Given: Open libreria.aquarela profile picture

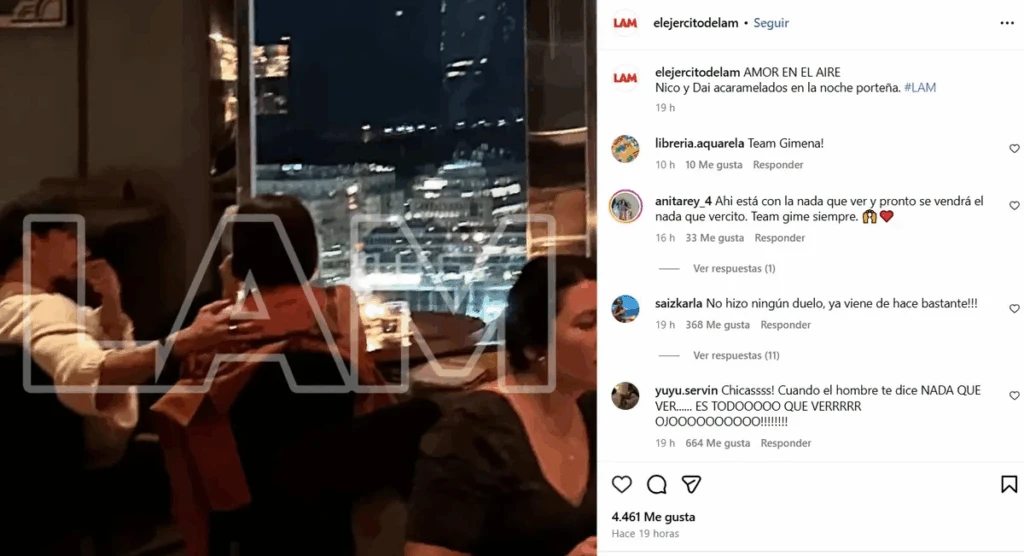Looking at the screenshot, I should click(x=625, y=149).
